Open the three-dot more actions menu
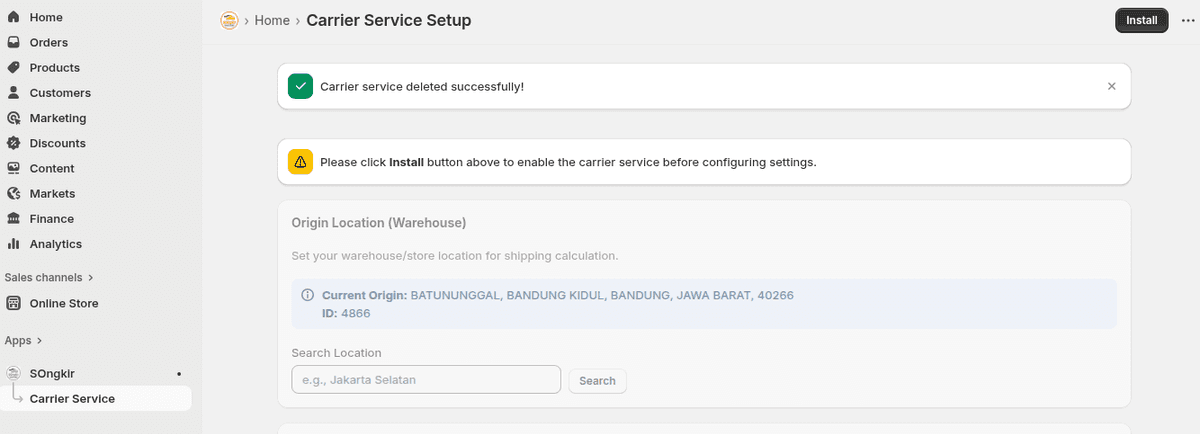 (x=1187, y=20)
